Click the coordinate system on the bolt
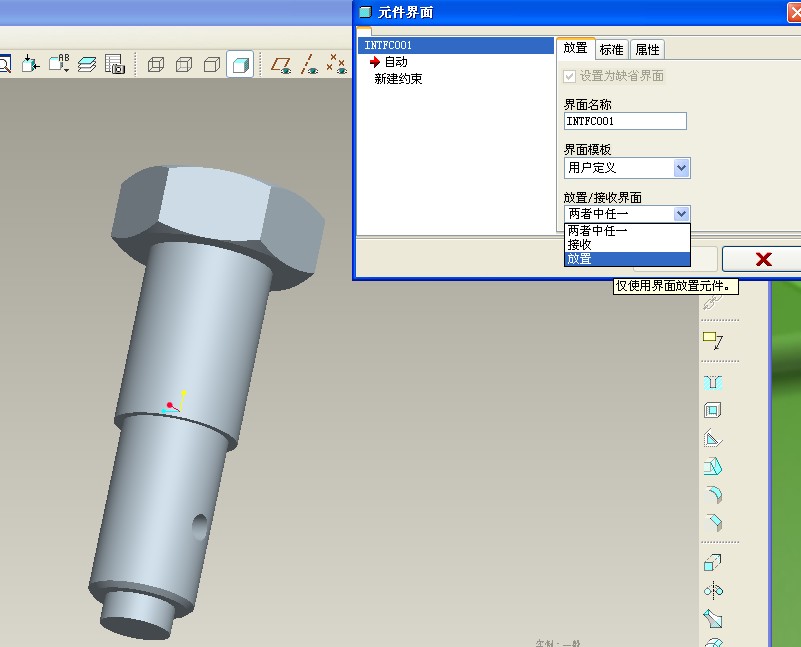The image size is (801, 647). coord(174,402)
